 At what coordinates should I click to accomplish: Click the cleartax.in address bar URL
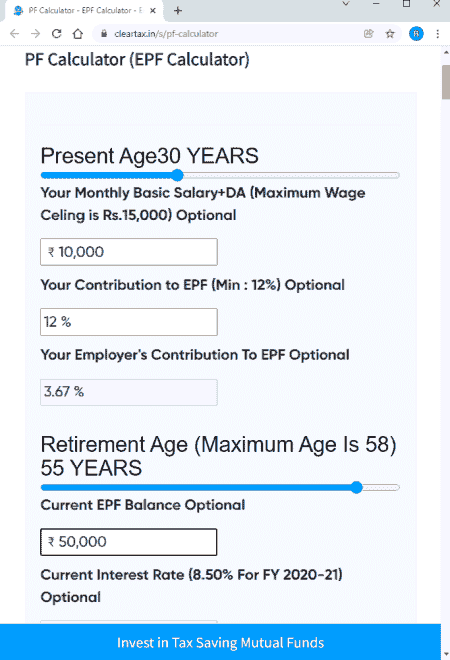(166, 34)
